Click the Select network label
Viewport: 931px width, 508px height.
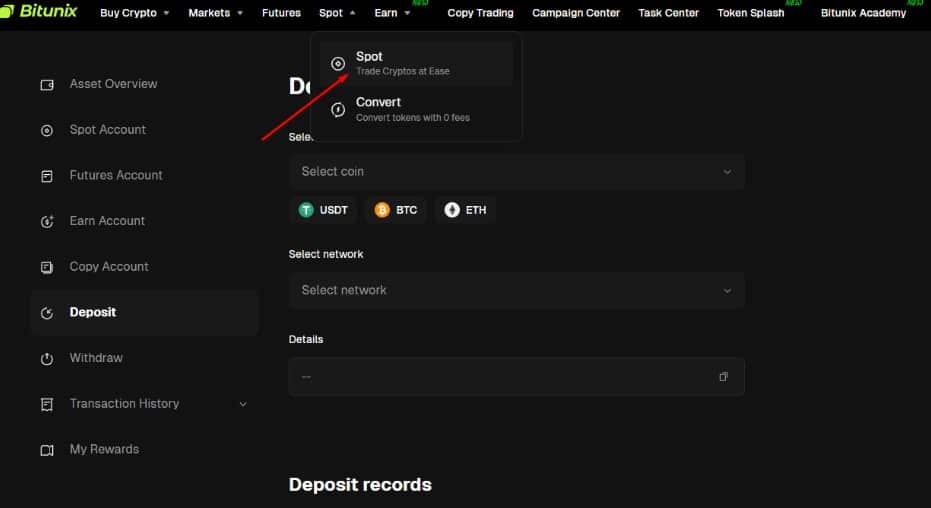(x=326, y=255)
